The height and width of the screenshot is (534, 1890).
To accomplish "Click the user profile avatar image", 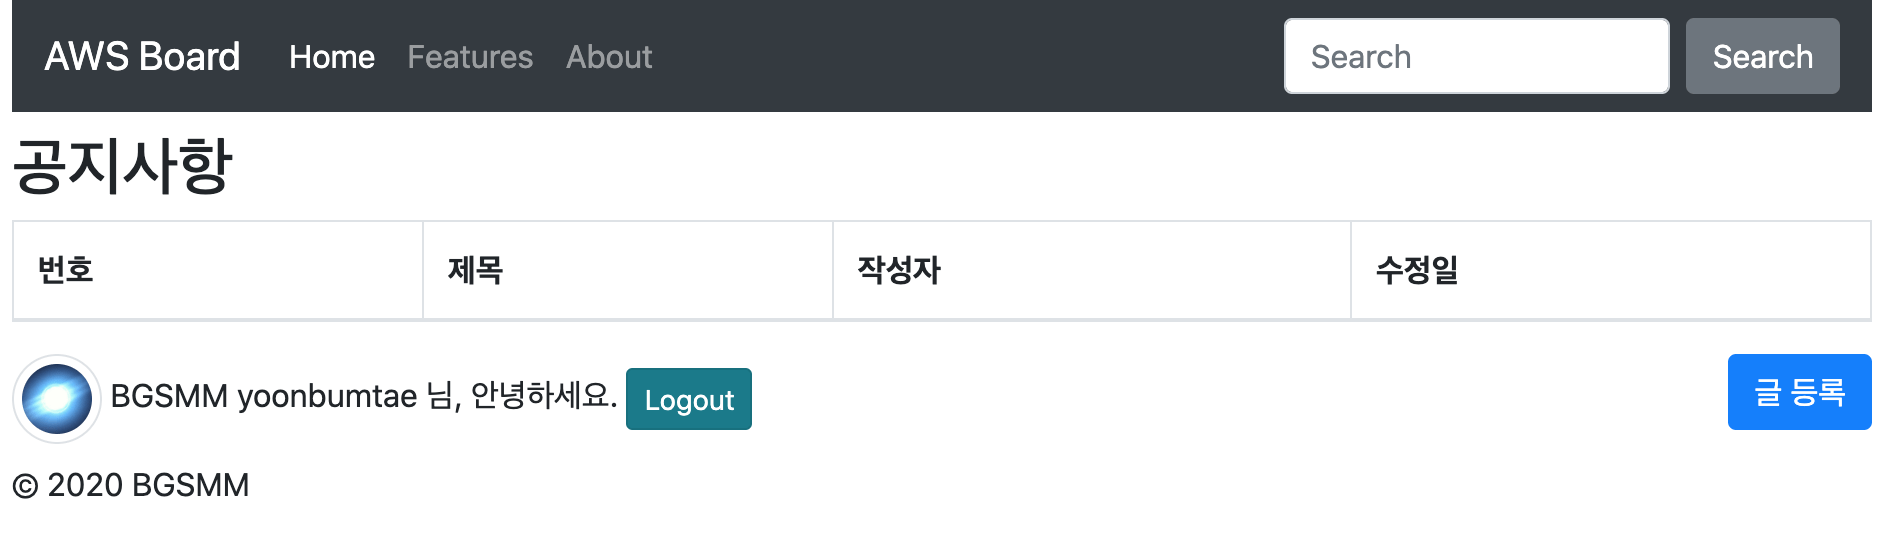I will 57,399.
